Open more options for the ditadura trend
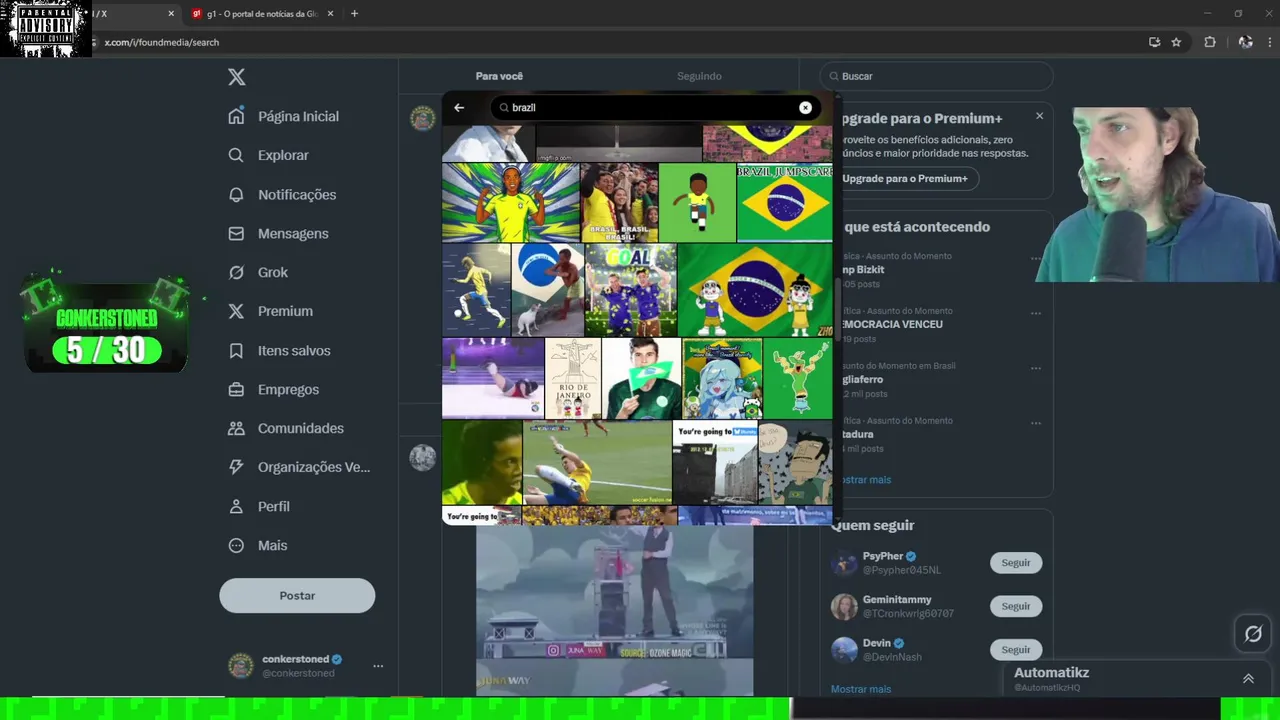The image size is (1280, 720). click(x=1036, y=423)
